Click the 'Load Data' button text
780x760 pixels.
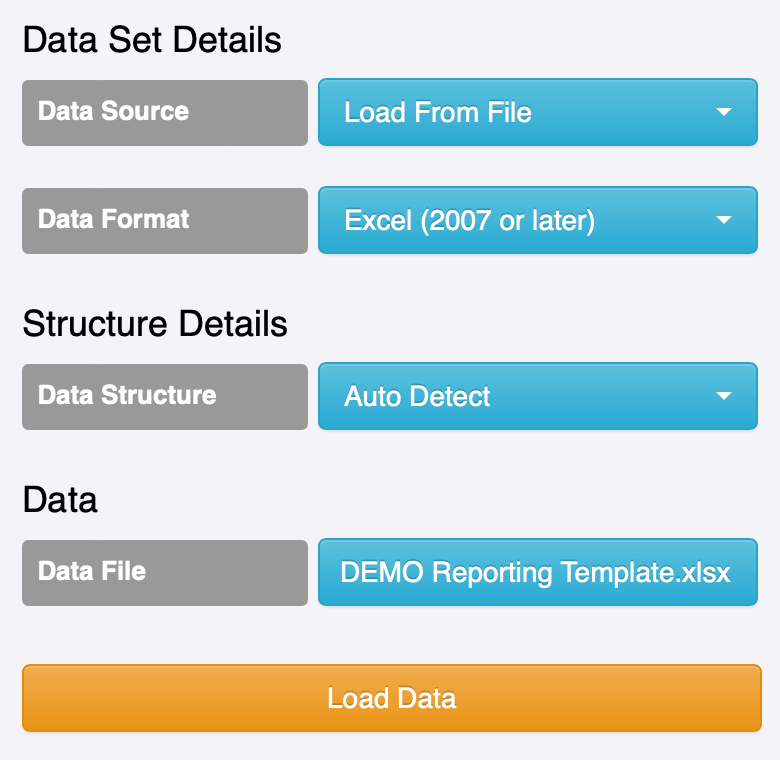(x=391, y=698)
